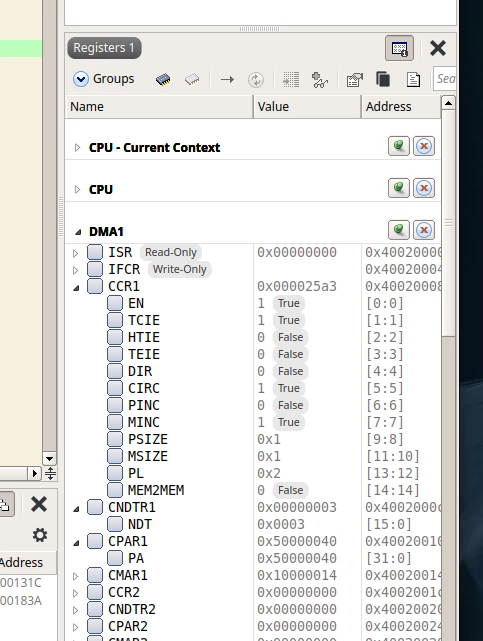Click the circular refresh toolbar icon
The width and height of the screenshot is (483, 641).
click(256, 79)
